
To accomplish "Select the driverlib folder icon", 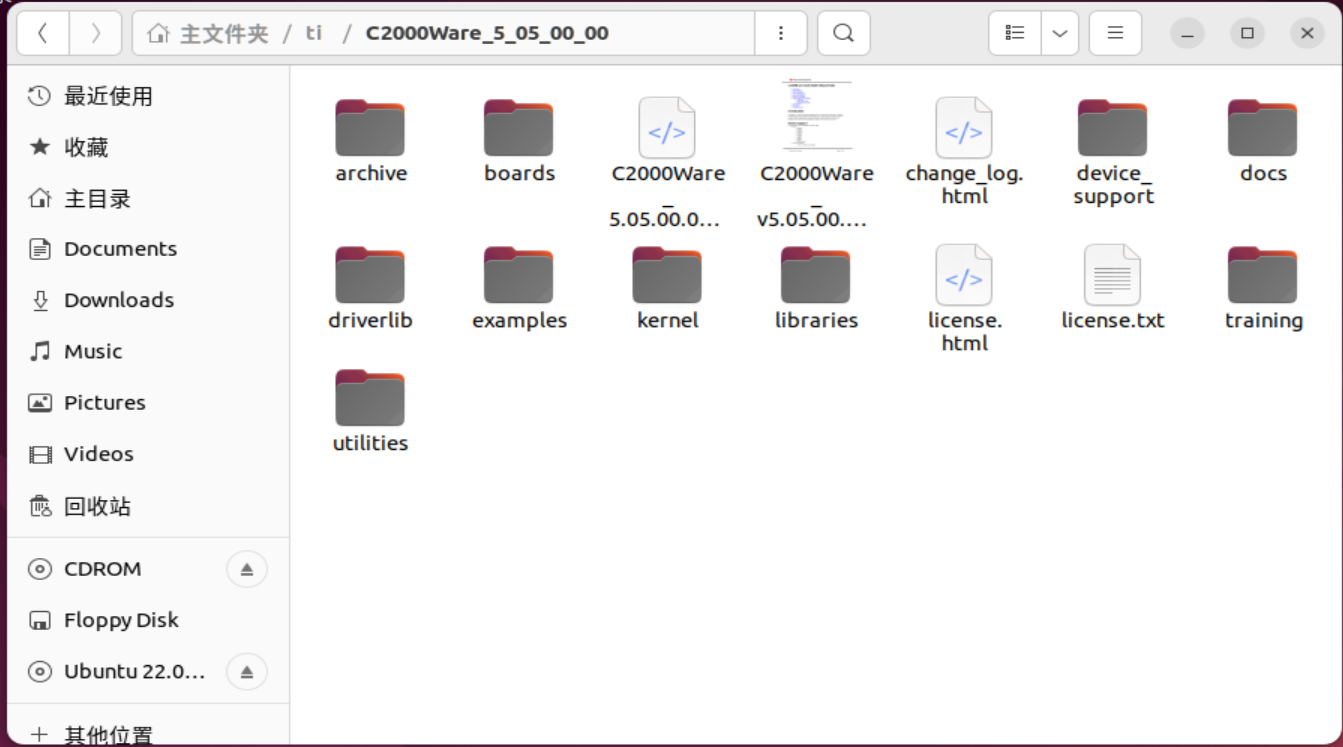I will click(x=370, y=275).
